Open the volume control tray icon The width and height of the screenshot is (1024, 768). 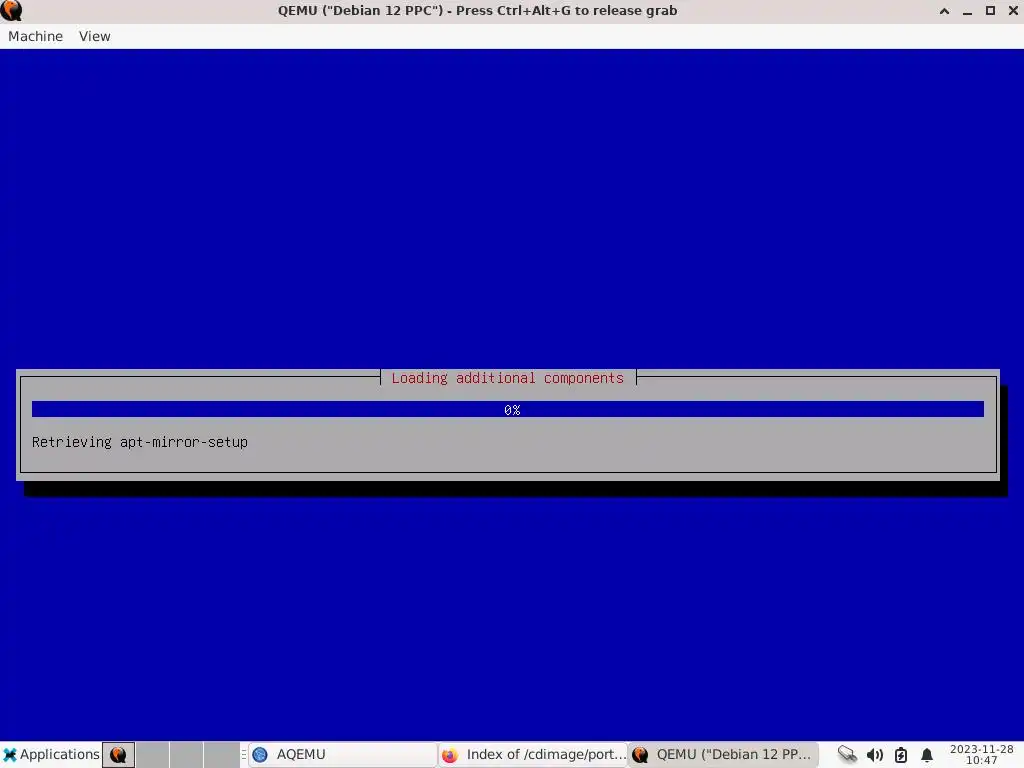pyautogui.click(x=874, y=755)
